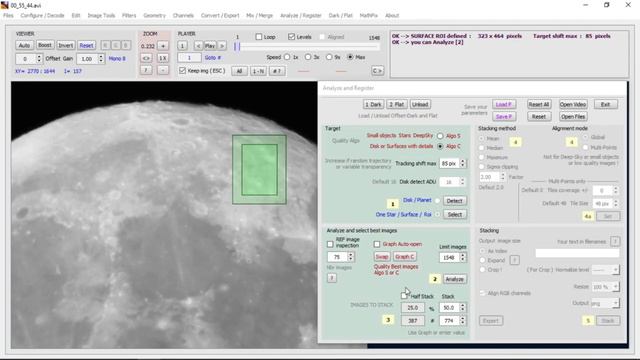Click the Detect button for Disk / Planet
The image size is (640, 360).
454,201
